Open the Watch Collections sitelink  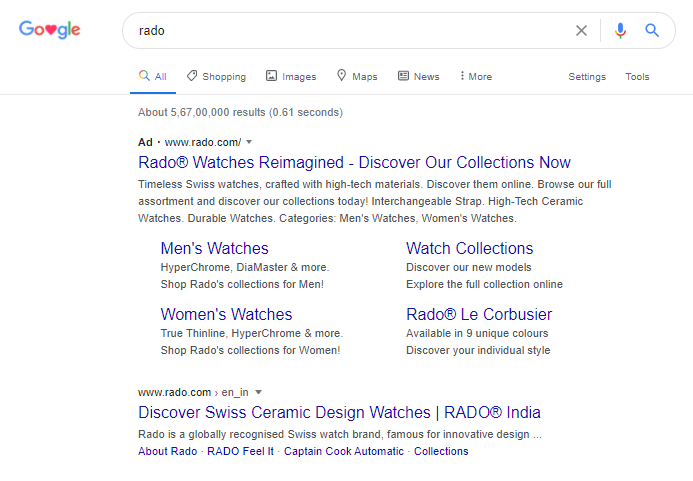pos(470,248)
